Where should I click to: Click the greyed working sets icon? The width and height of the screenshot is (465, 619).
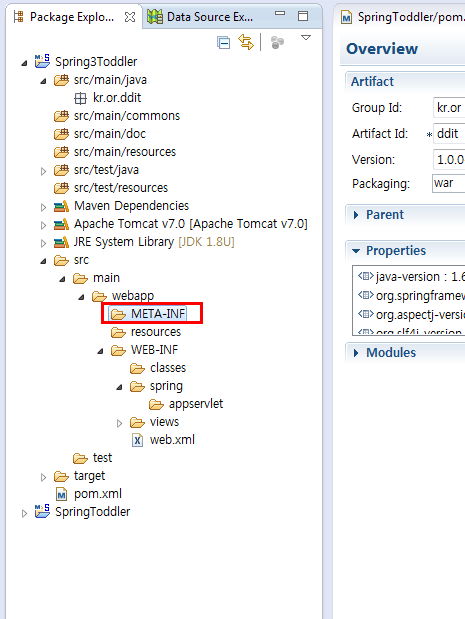(278, 42)
